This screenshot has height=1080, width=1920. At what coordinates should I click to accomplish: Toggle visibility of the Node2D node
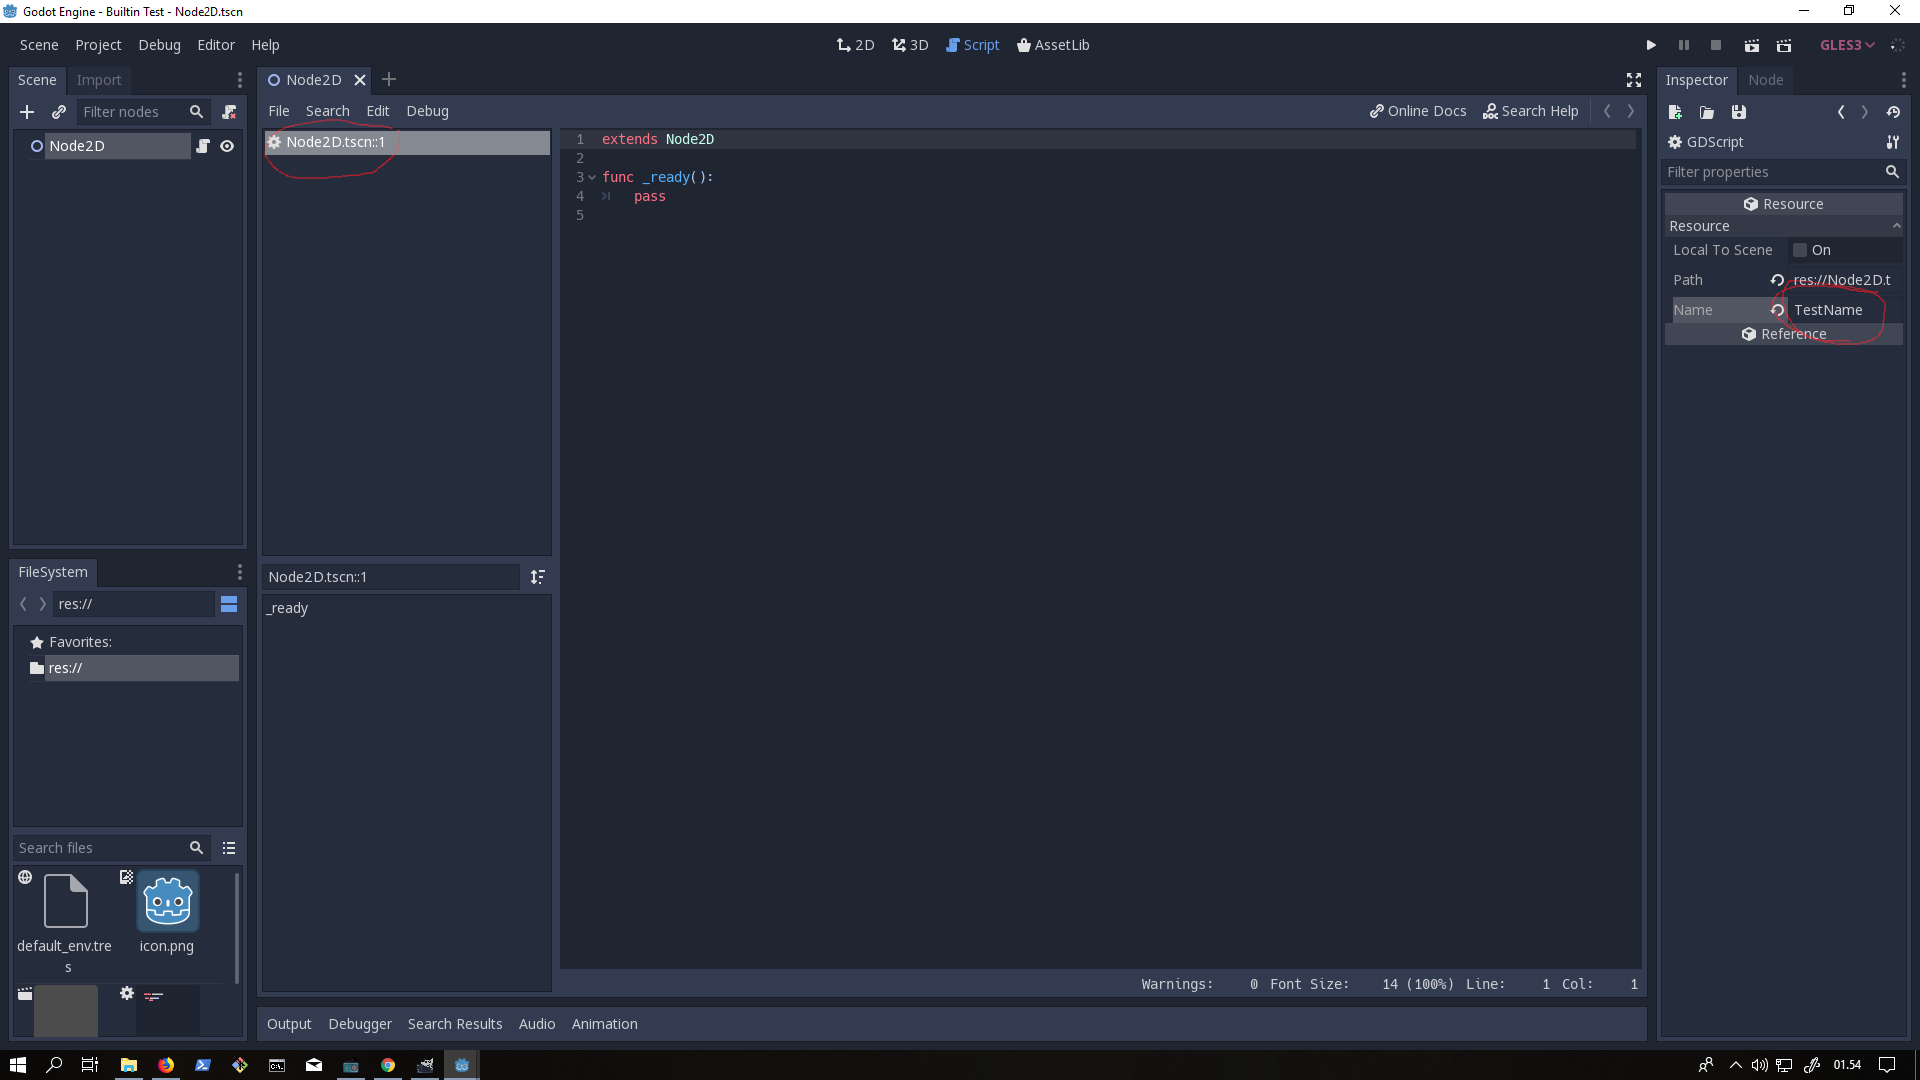click(227, 146)
